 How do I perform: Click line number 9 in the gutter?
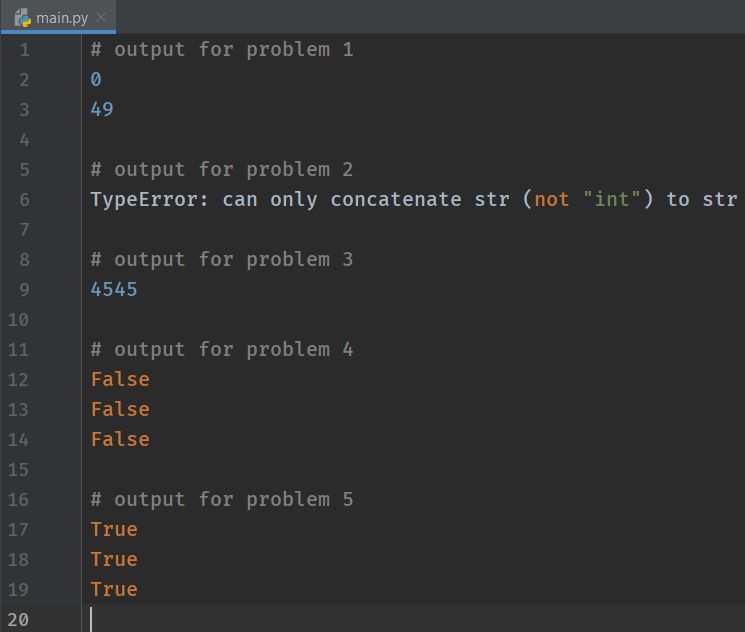click(x=24, y=289)
